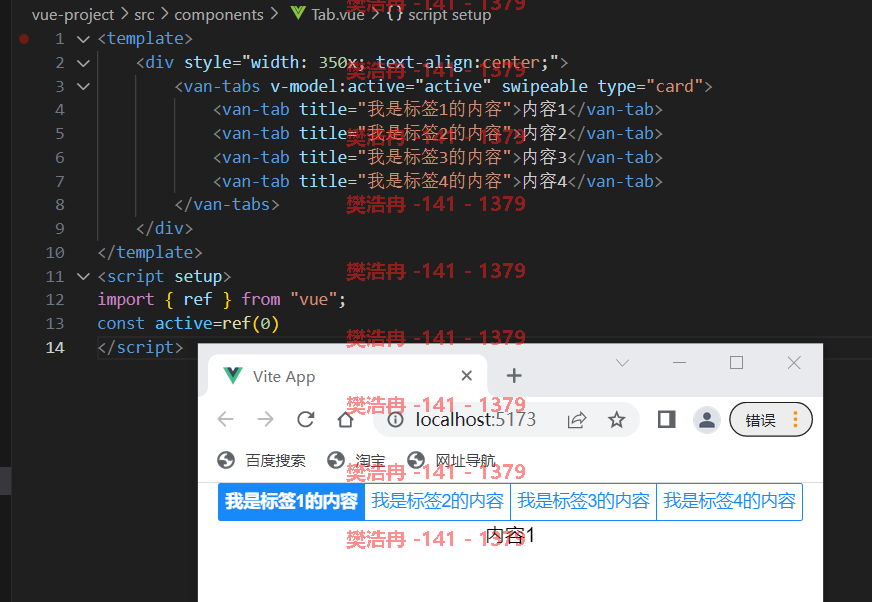Viewport: 872px width, 602px height.
Task: Collapse the template block at line 1
Action: coord(83,39)
